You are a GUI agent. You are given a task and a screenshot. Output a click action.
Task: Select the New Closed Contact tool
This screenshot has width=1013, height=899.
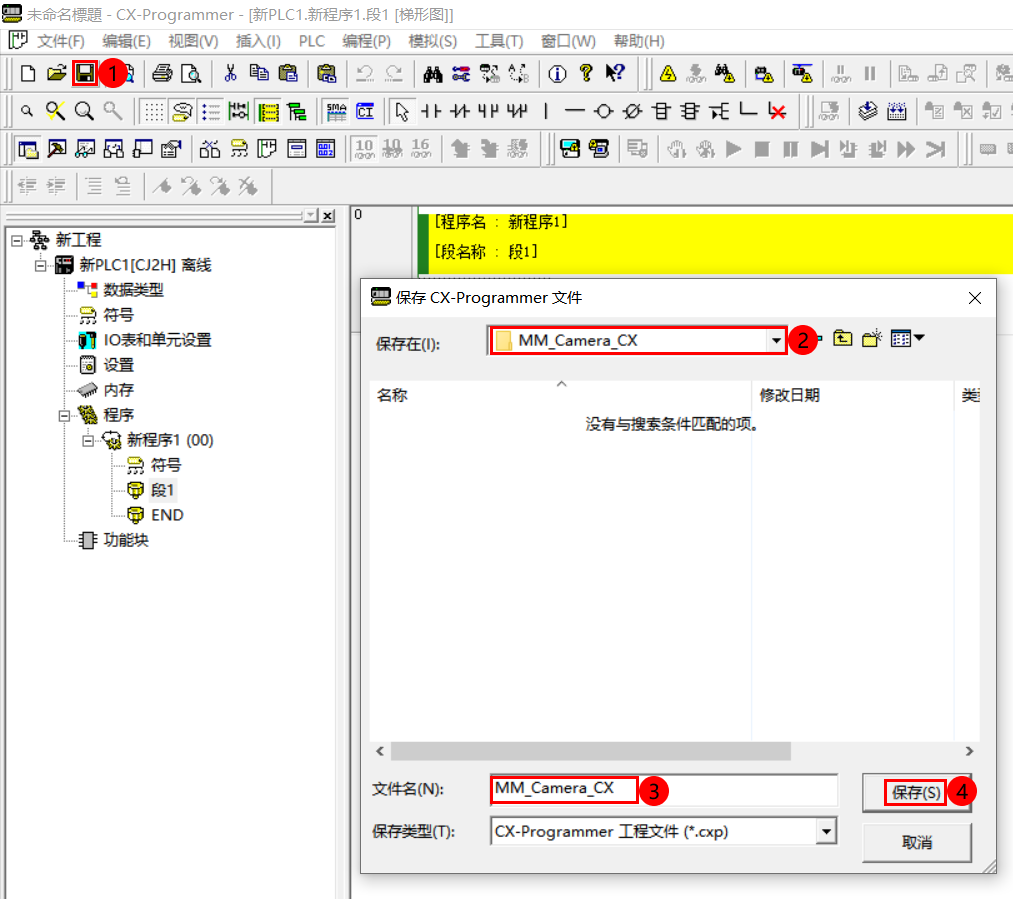tap(460, 111)
